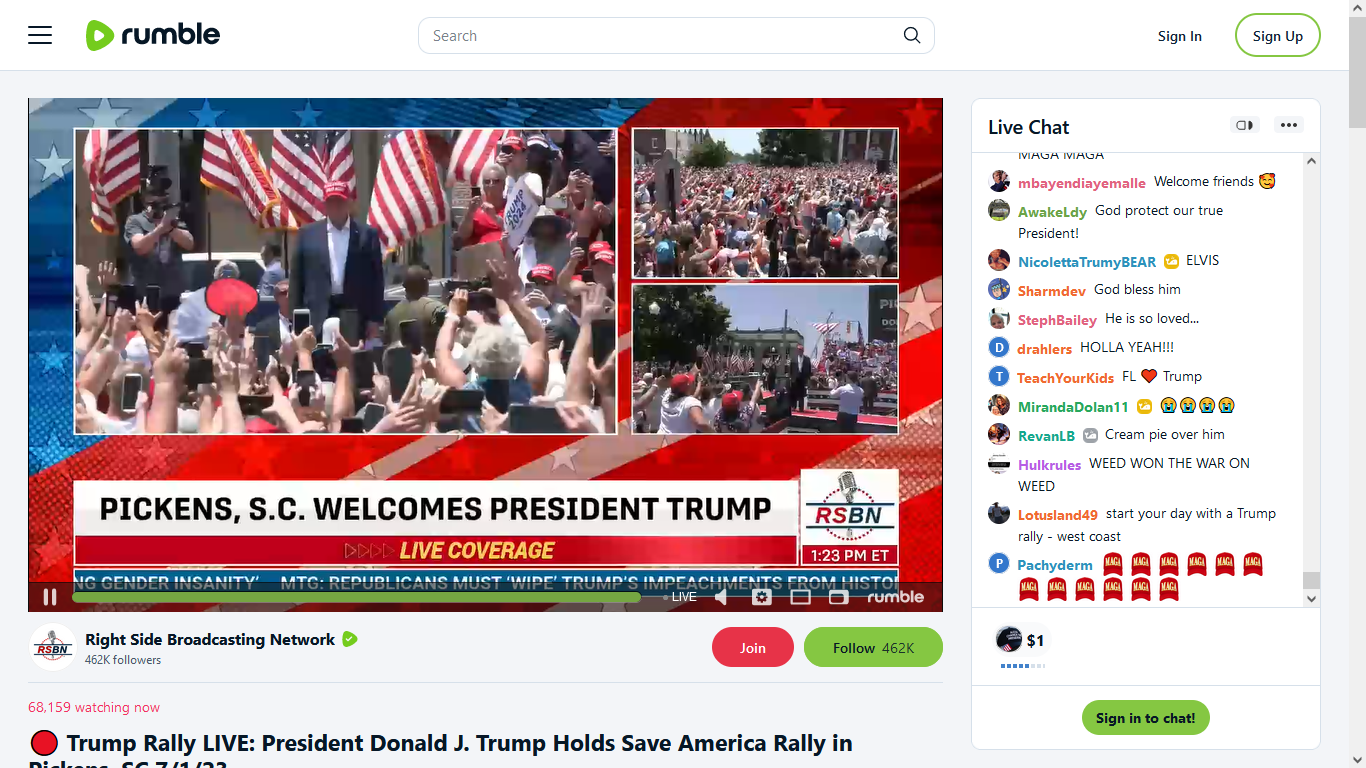The width and height of the screenshot is (1366, 768).
Task: Click the gray badge next to RevanLB
Action: (1090, 435)
